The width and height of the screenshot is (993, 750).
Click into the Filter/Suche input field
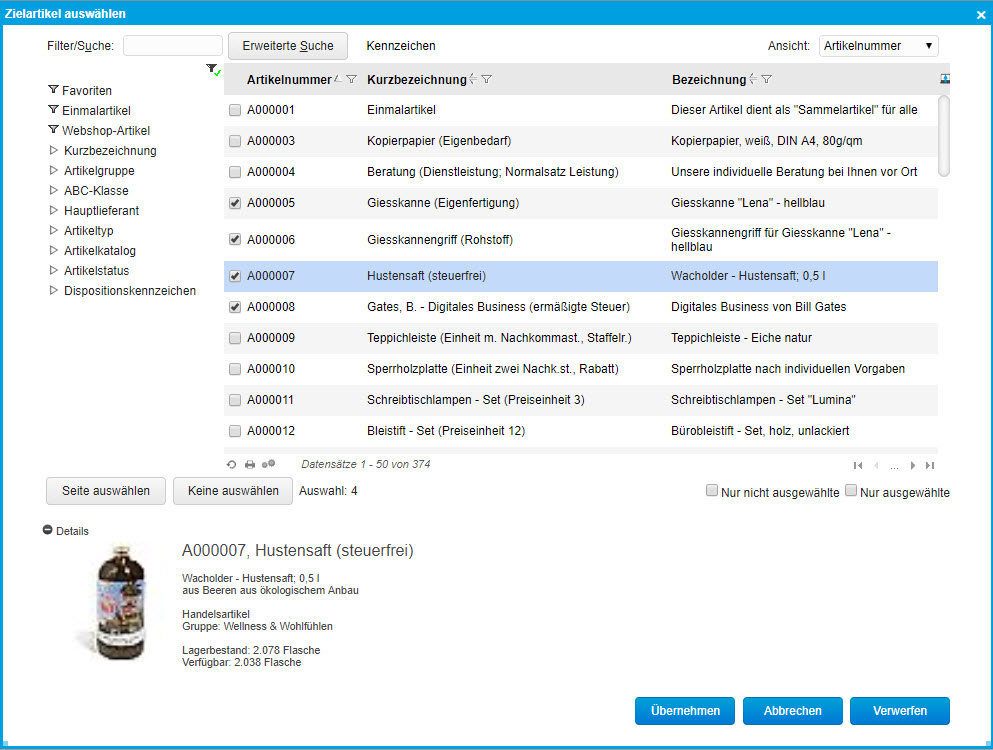click(x=172, y=46)
